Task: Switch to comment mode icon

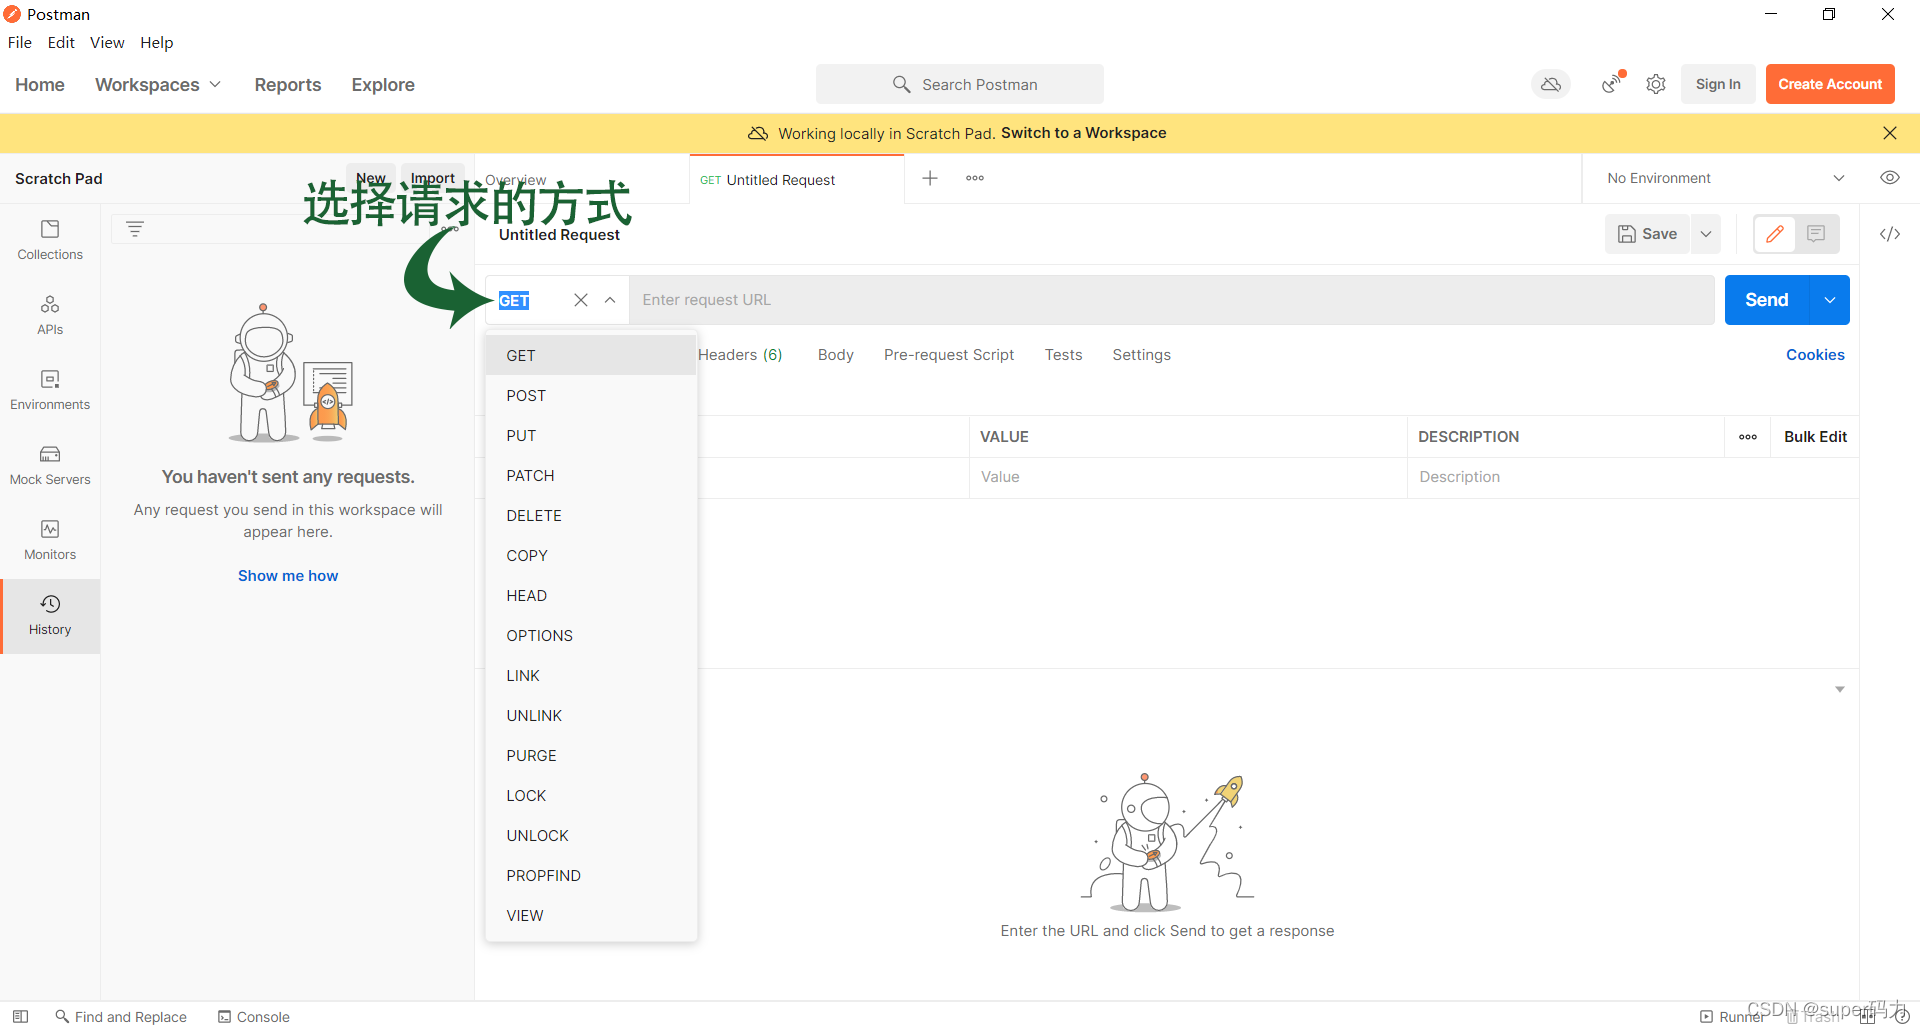Action: click(x=1817, y=234)
